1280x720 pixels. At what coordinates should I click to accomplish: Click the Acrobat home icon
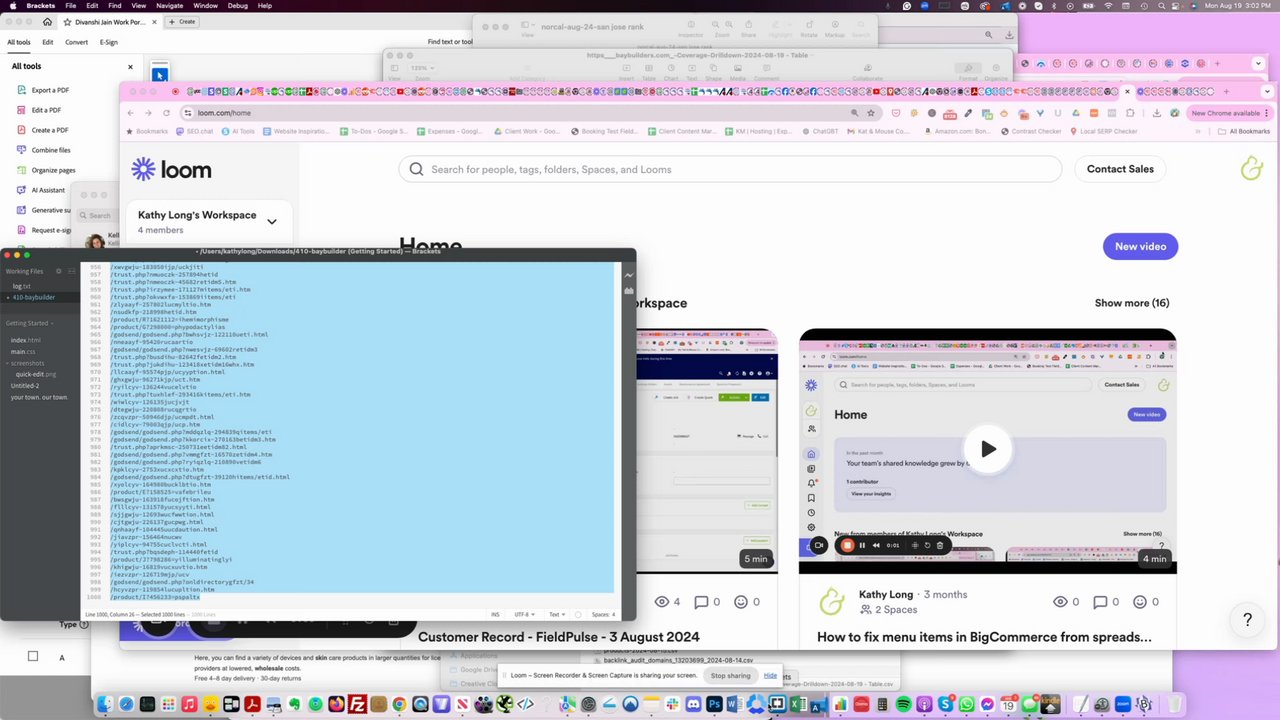point(47,21)
